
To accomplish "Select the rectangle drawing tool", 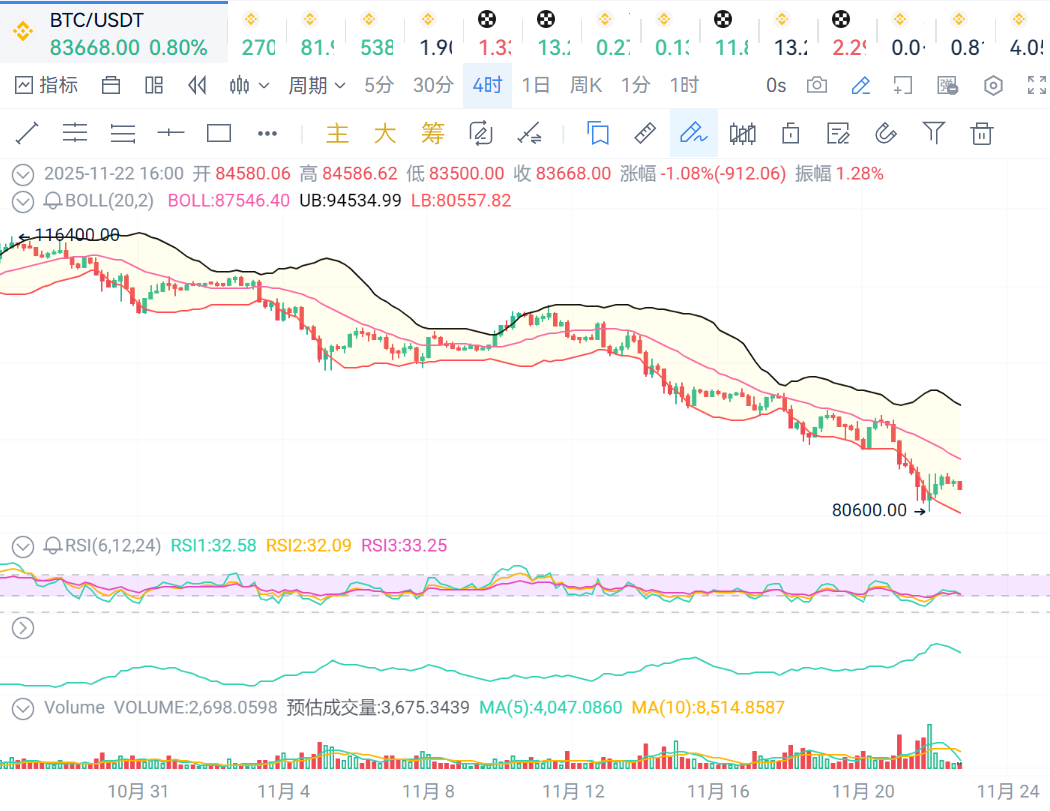I will 219,133.
